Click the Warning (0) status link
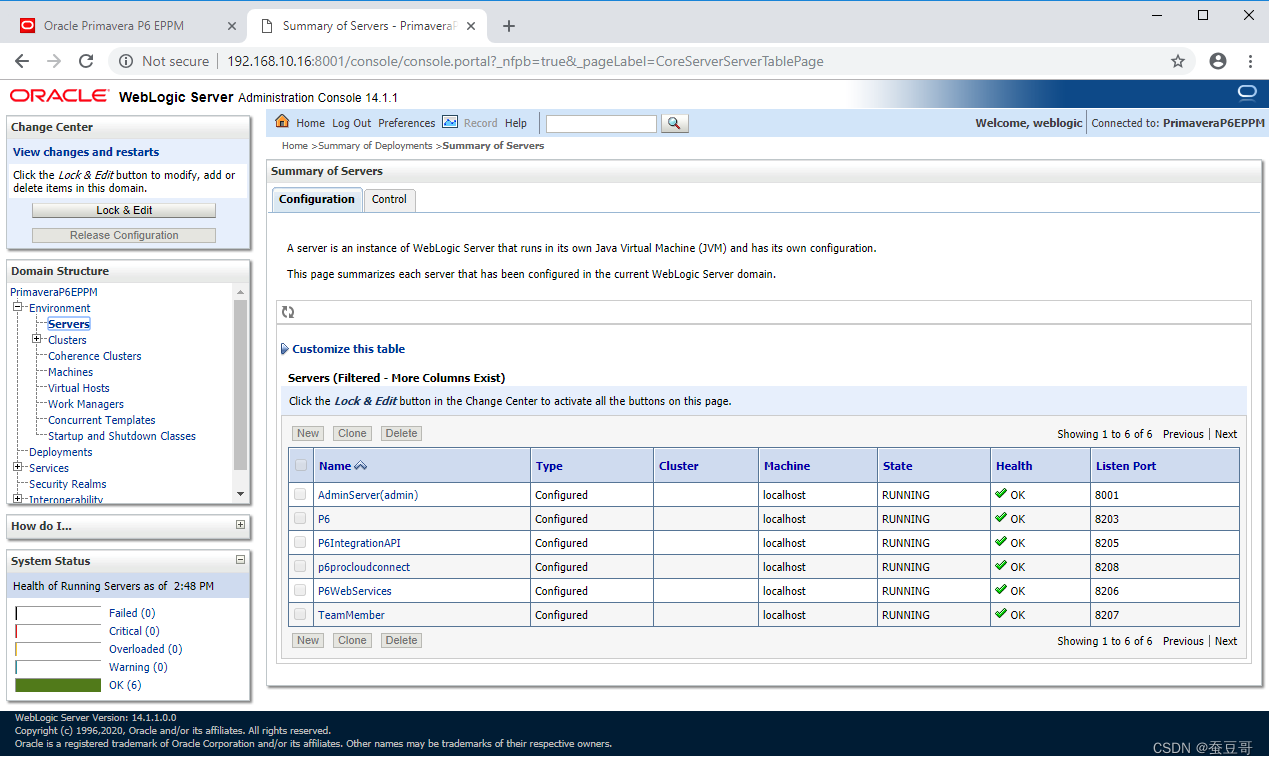The height and width of the screenshot is (765, 1269). [138, 667]
